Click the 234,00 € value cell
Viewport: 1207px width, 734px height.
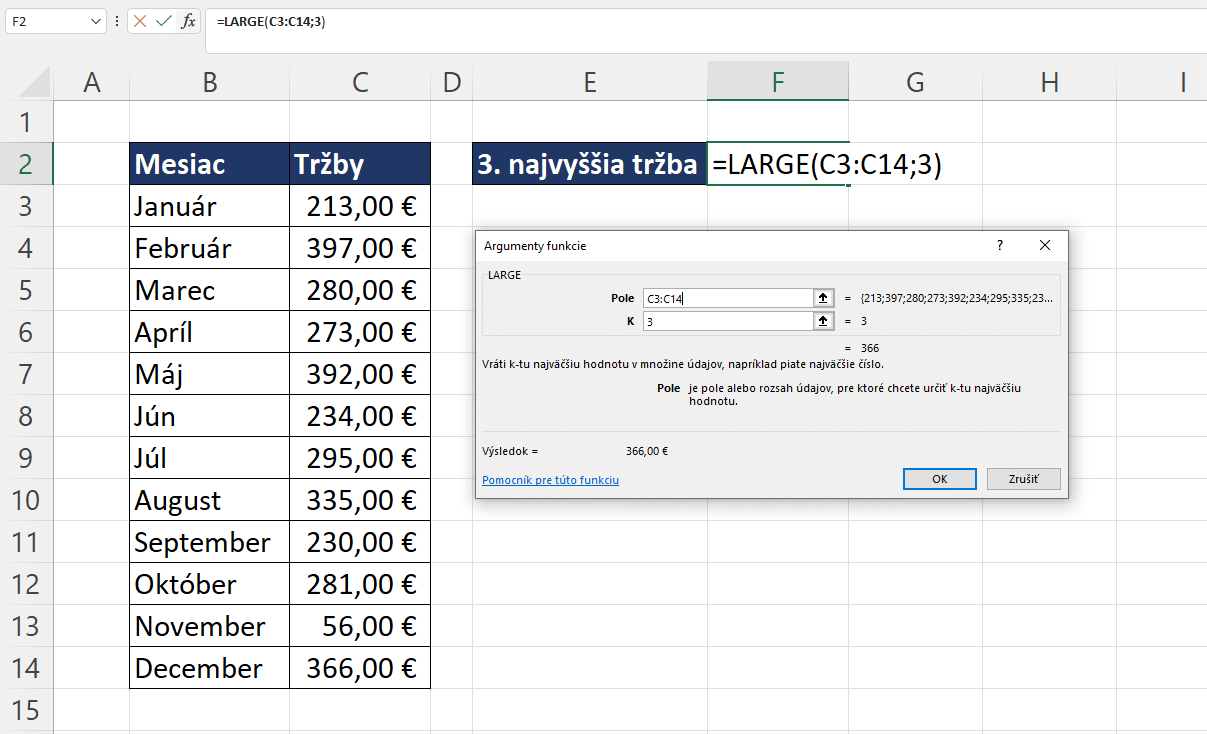point(360,416)
